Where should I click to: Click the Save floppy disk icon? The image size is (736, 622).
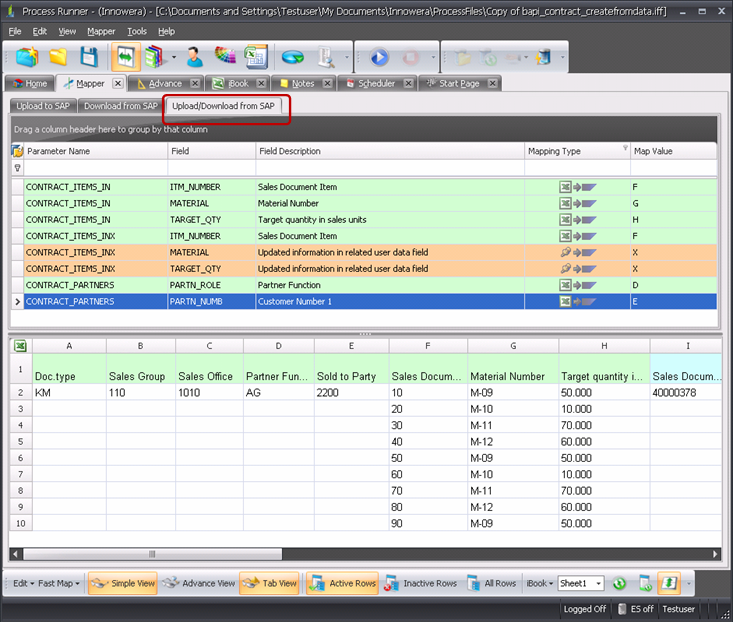pos(89,57)
